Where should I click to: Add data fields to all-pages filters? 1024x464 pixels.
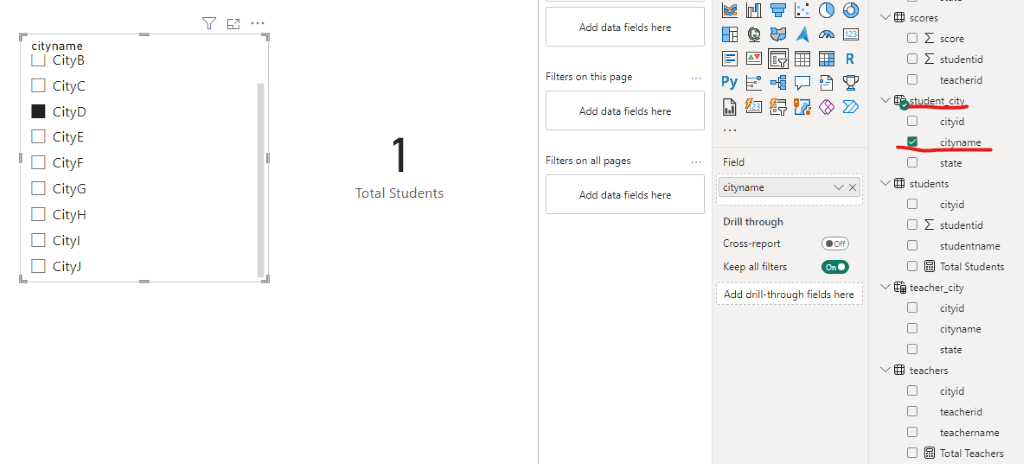click(x=625, y=195)
